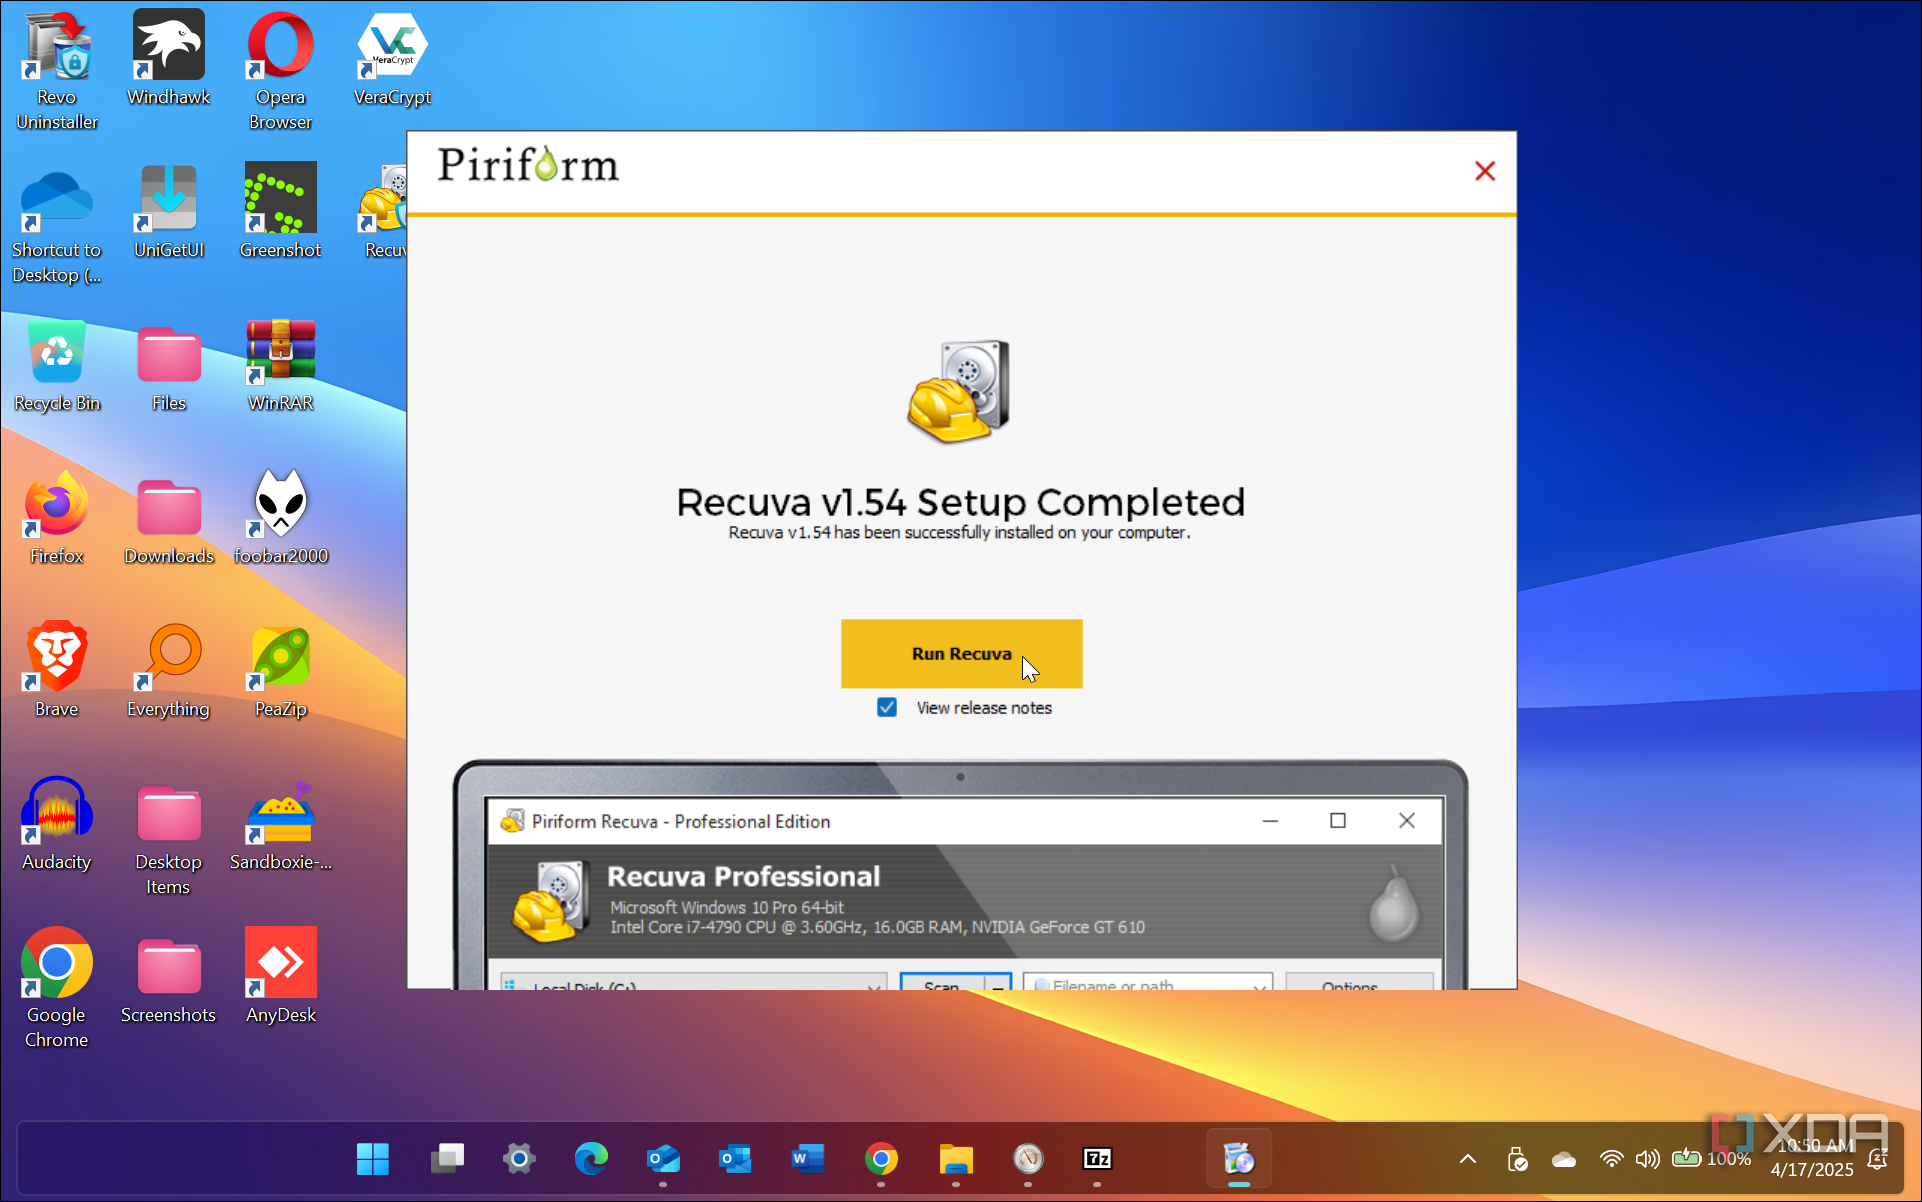Select the AnyDesk desktop icon
This screenshot has height=1202, width=1922.
click(280, 976)
